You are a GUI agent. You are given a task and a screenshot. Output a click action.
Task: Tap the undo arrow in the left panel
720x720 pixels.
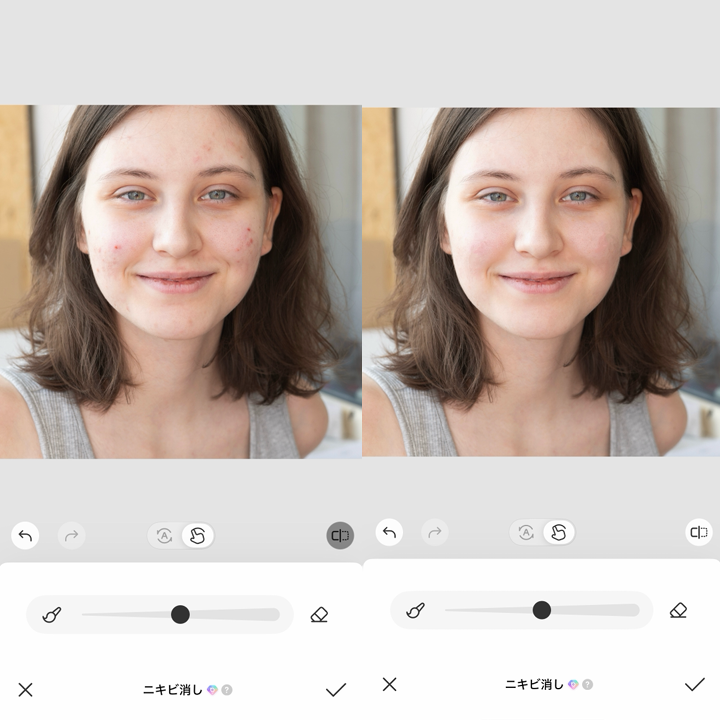pos(26,536)
